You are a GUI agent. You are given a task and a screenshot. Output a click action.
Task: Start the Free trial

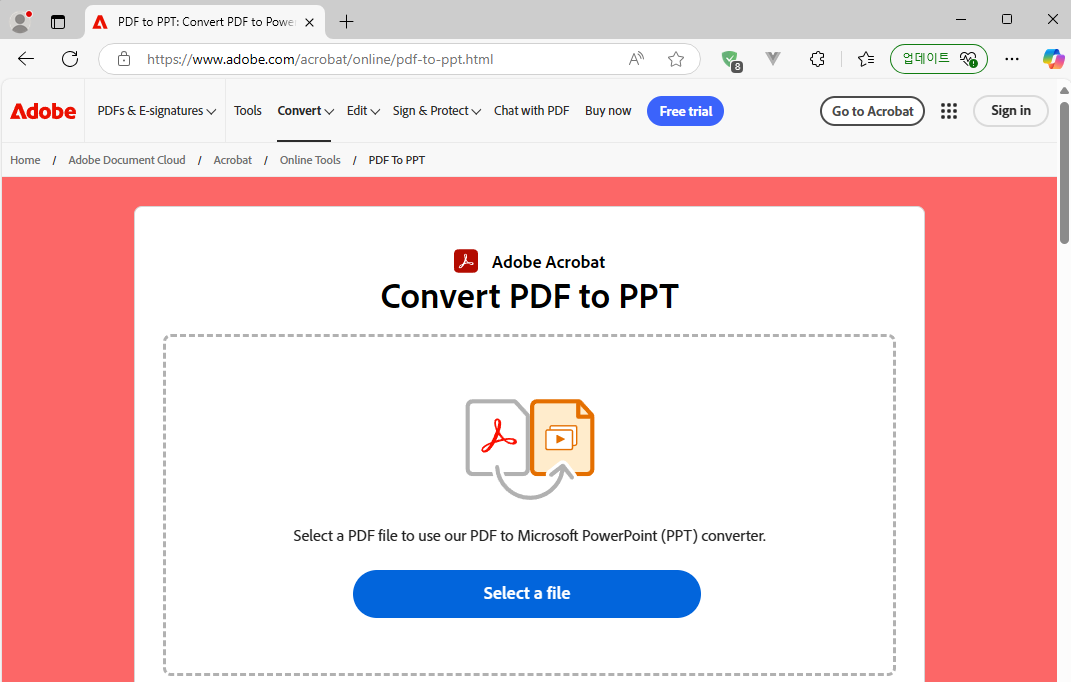pyautogui.click(x=685, y=111)
